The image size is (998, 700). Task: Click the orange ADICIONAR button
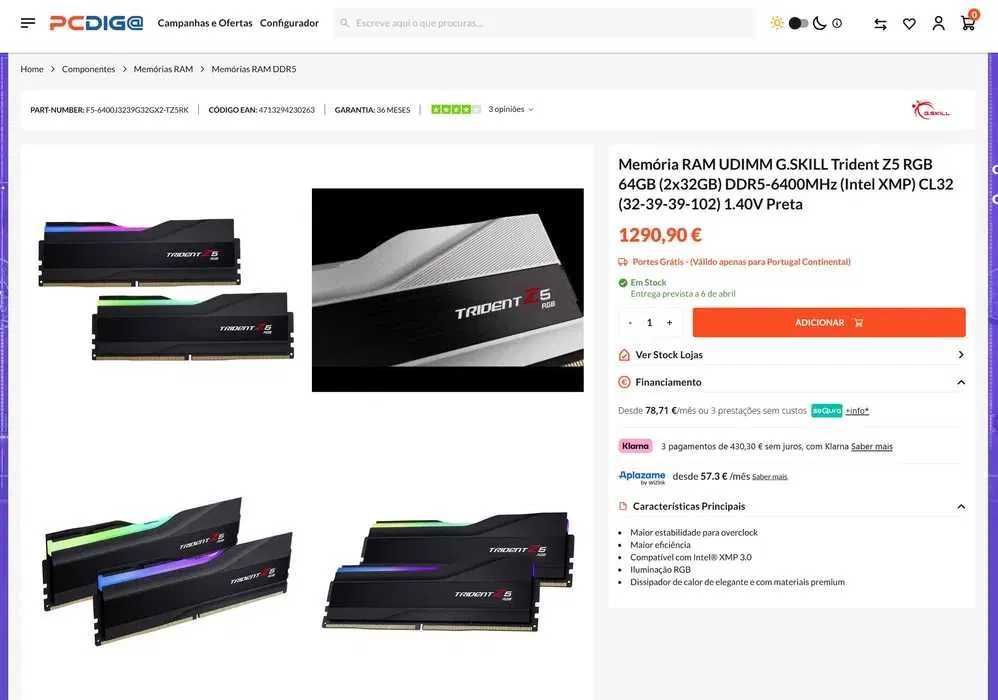click(x=829, y=323)
